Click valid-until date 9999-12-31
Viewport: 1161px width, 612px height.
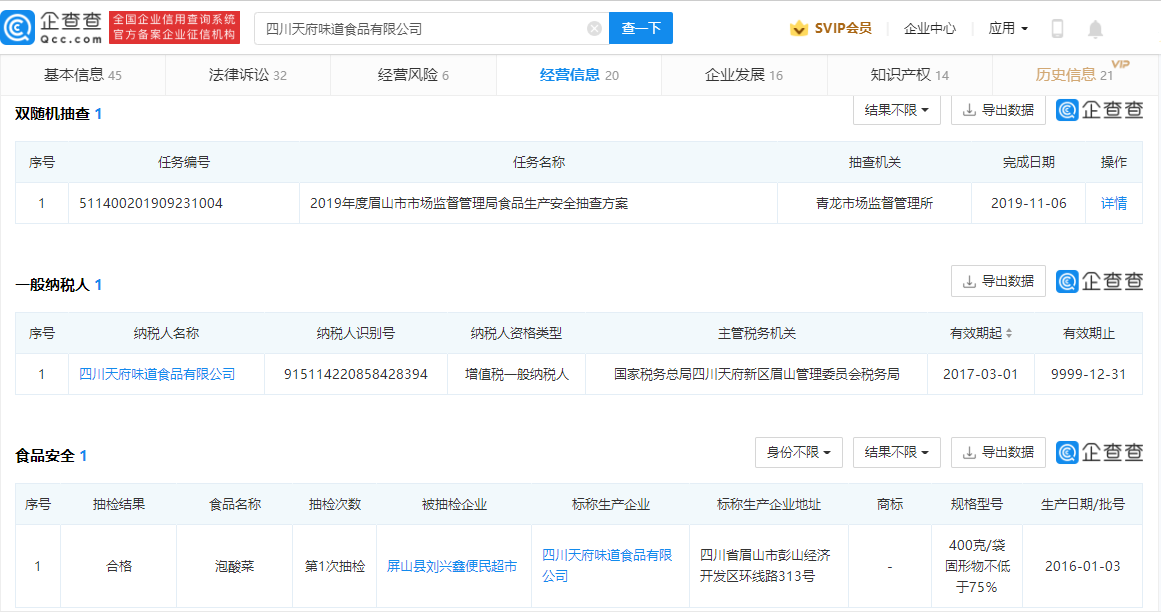[1088, 374]
